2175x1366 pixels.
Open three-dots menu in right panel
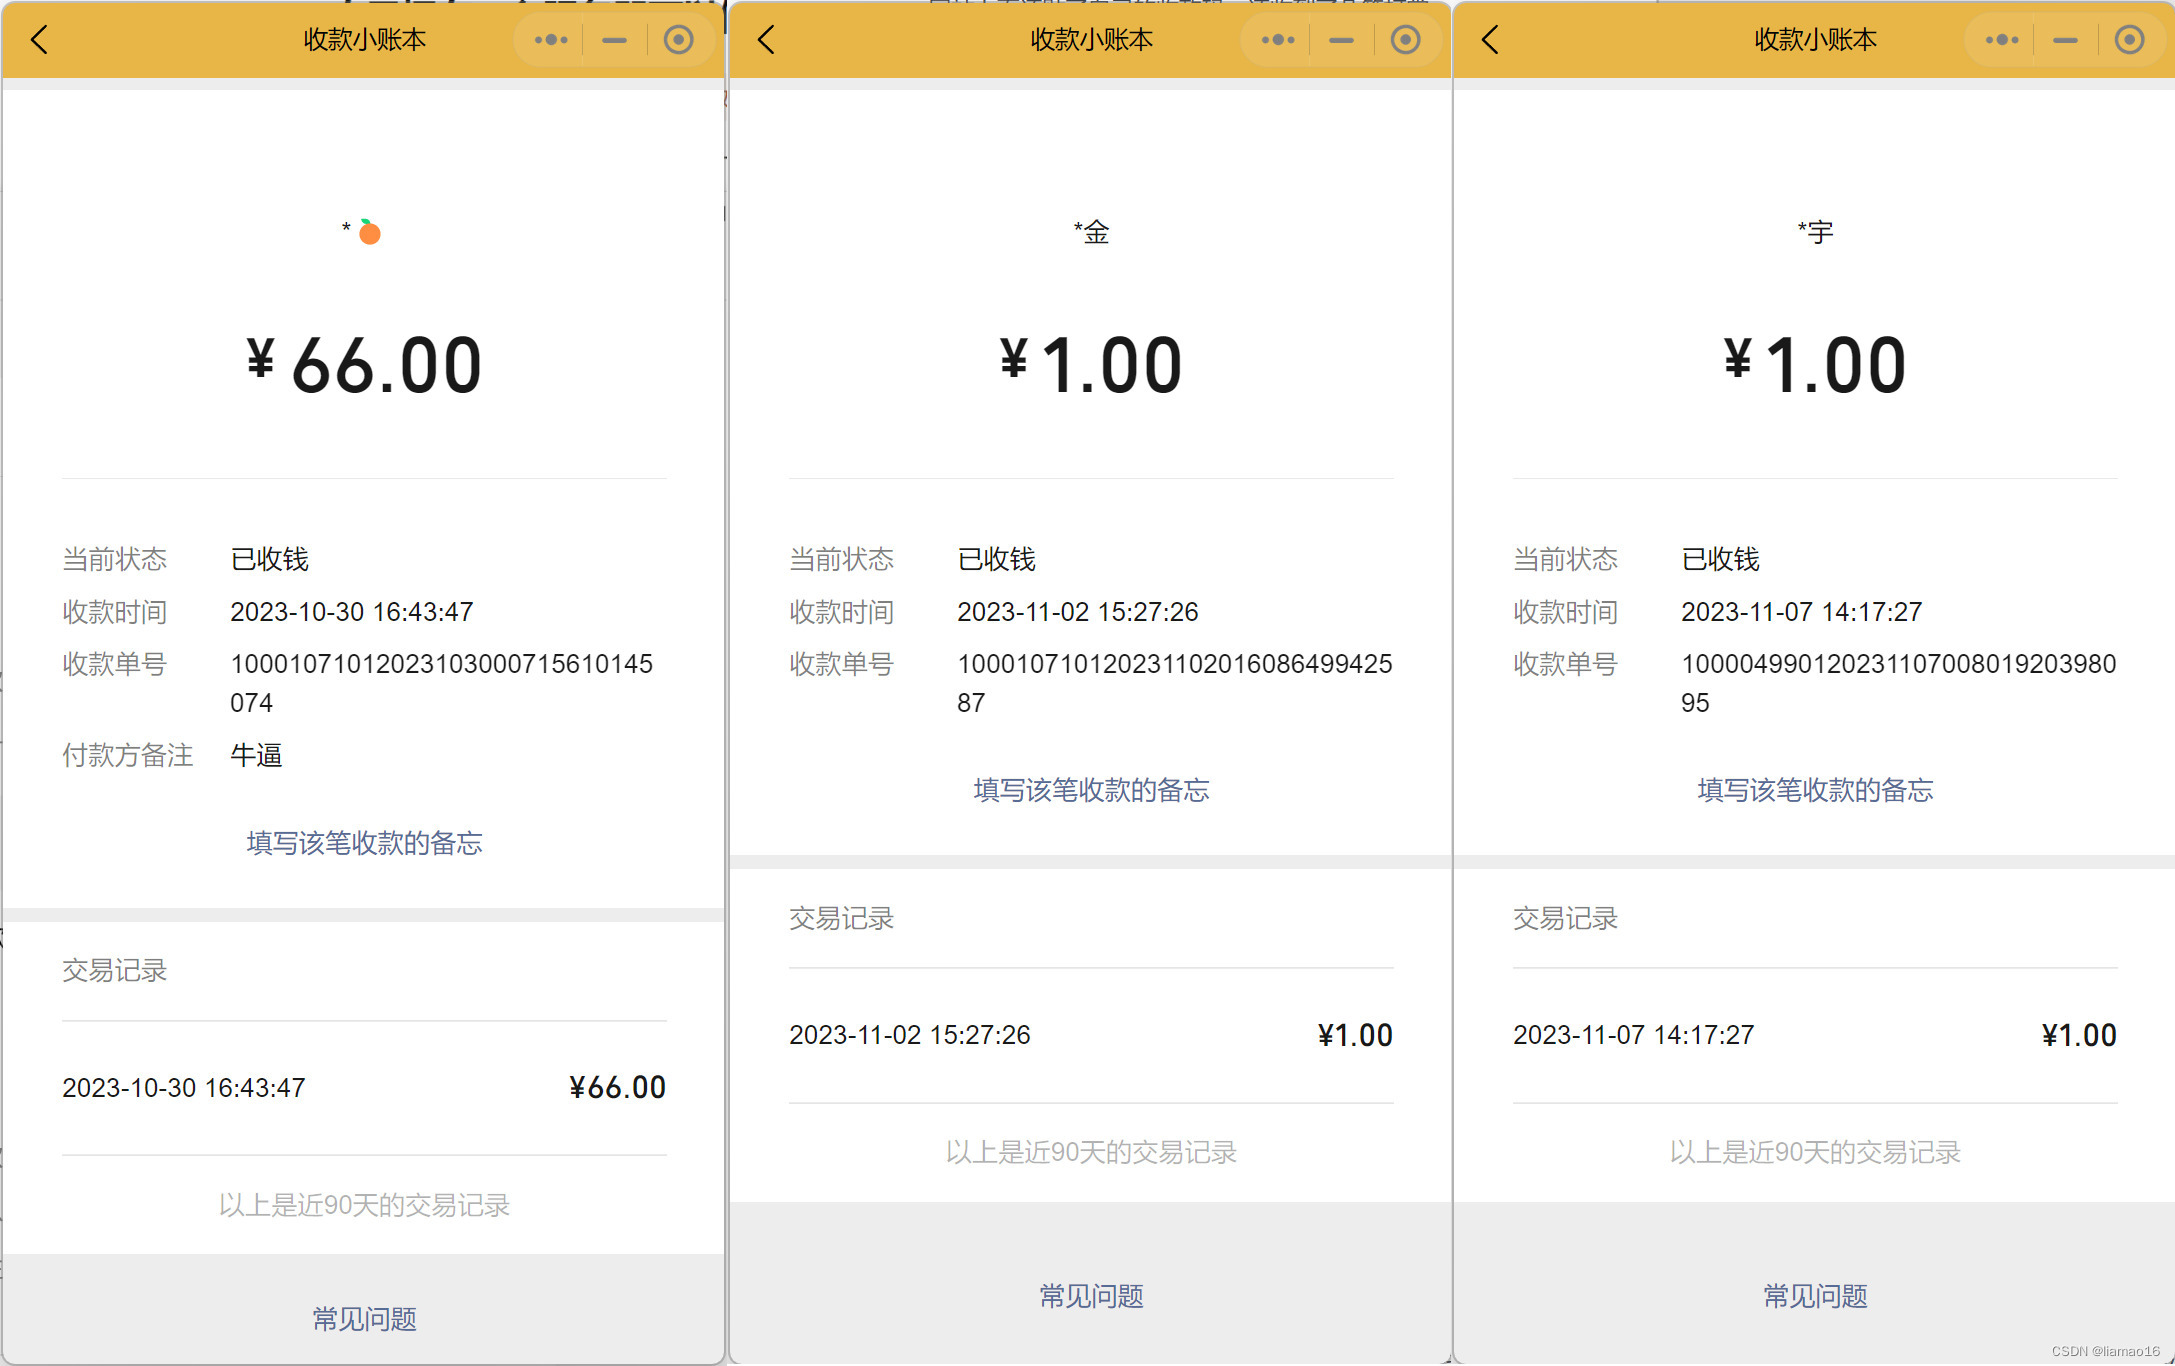pos(2002,40)
